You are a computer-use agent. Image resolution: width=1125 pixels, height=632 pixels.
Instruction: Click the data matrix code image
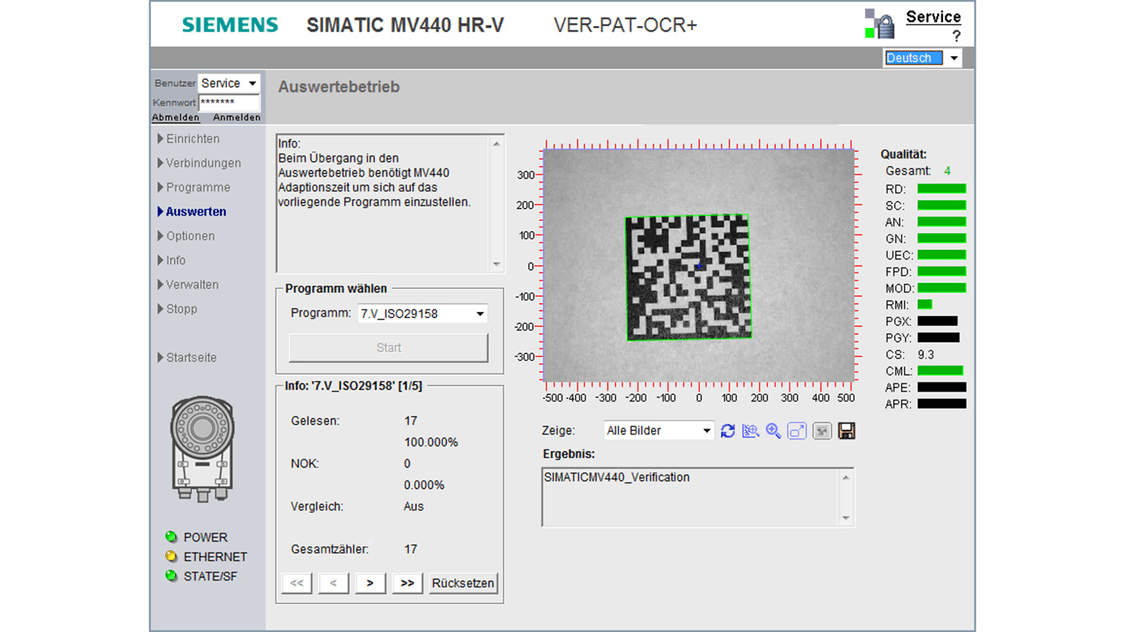coord(688,277)
